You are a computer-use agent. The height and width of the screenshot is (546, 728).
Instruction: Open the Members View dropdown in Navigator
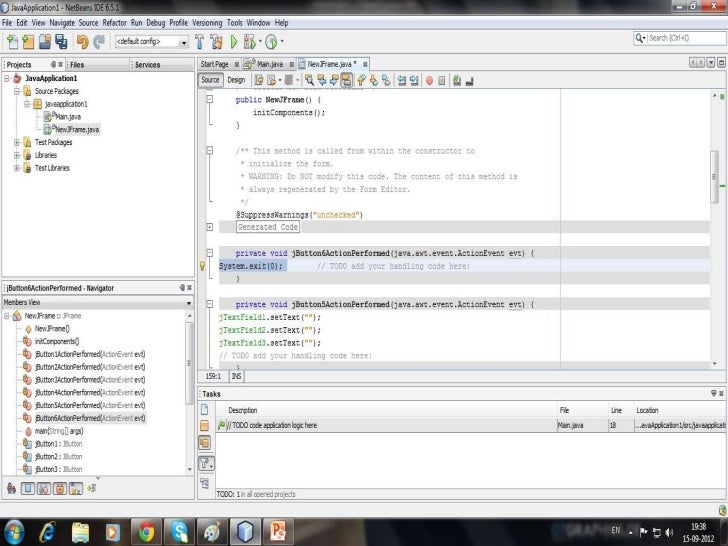189,302
